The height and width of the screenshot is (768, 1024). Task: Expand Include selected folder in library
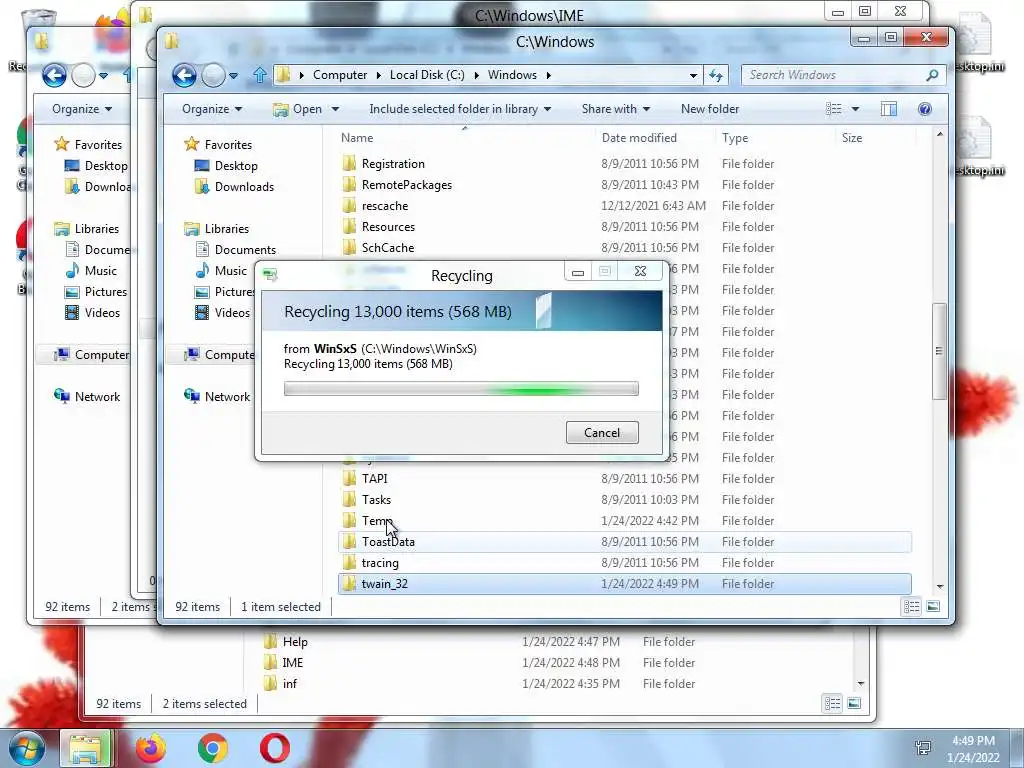tap(460, 109)
